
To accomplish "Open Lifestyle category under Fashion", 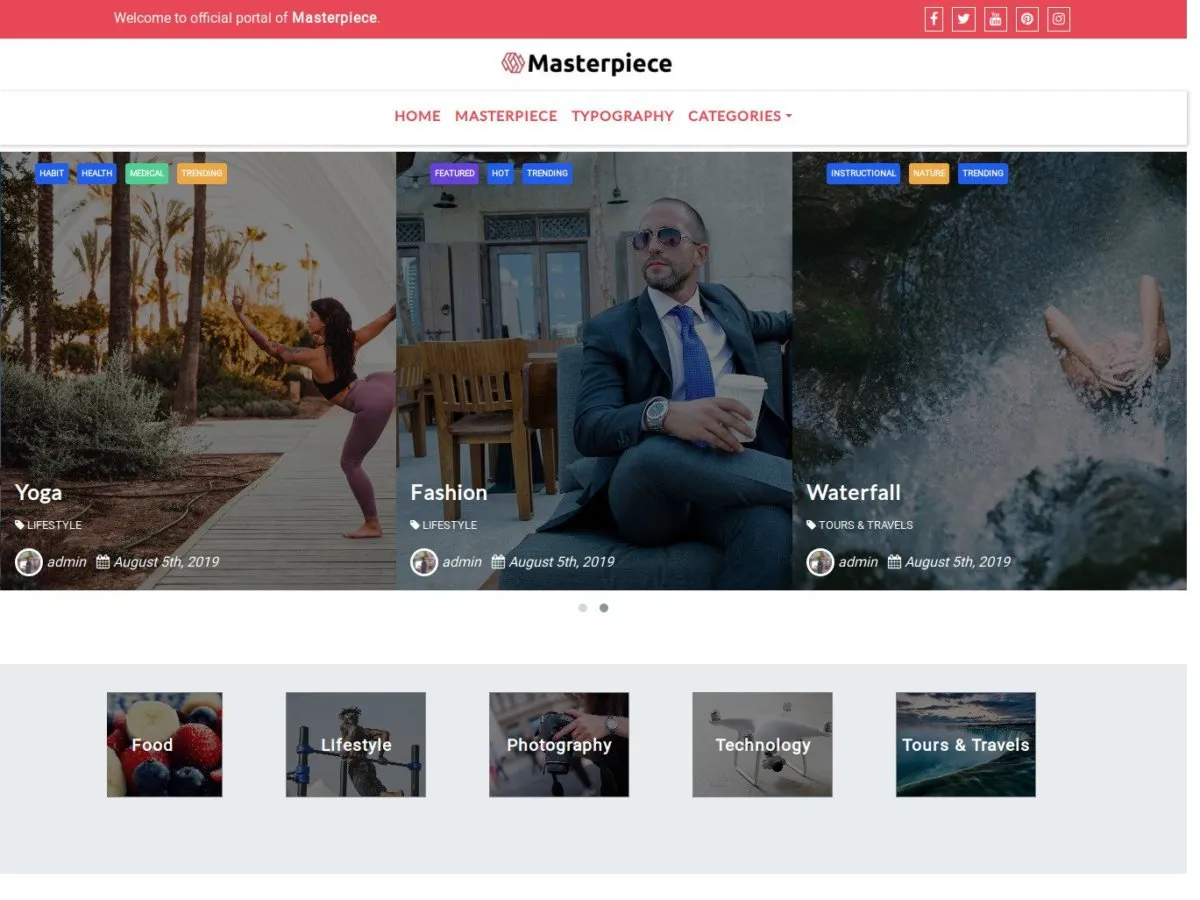I will [x=450, y=525].
